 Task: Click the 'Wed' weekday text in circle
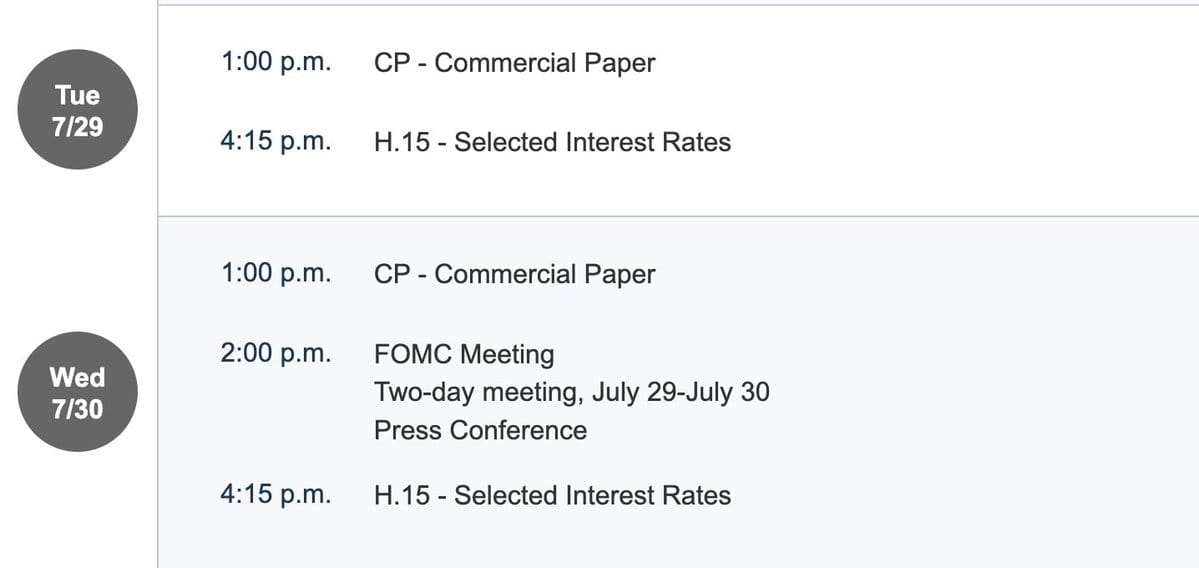click(x=77, y=377)
